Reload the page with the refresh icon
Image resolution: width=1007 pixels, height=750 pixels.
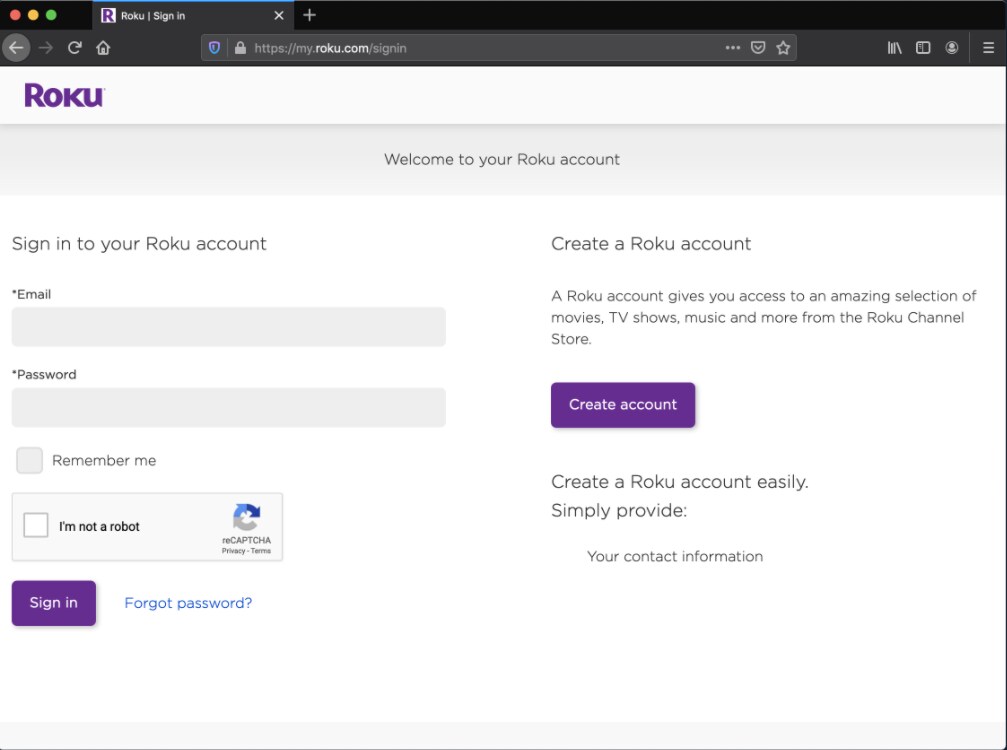point(74,48)
